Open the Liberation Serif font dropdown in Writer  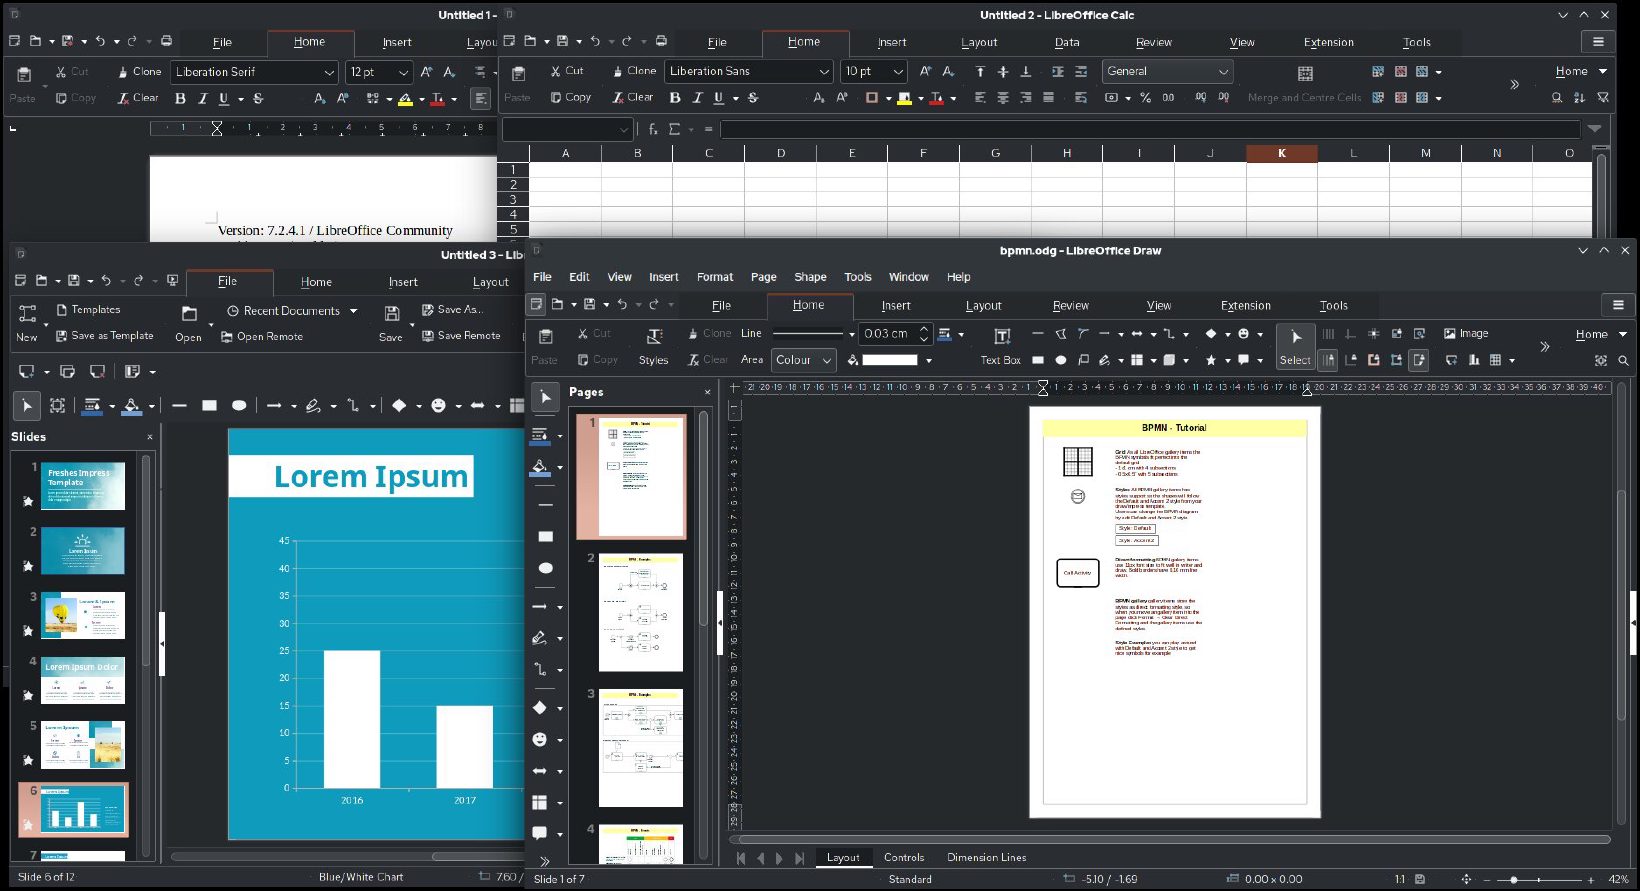(329, 72)
